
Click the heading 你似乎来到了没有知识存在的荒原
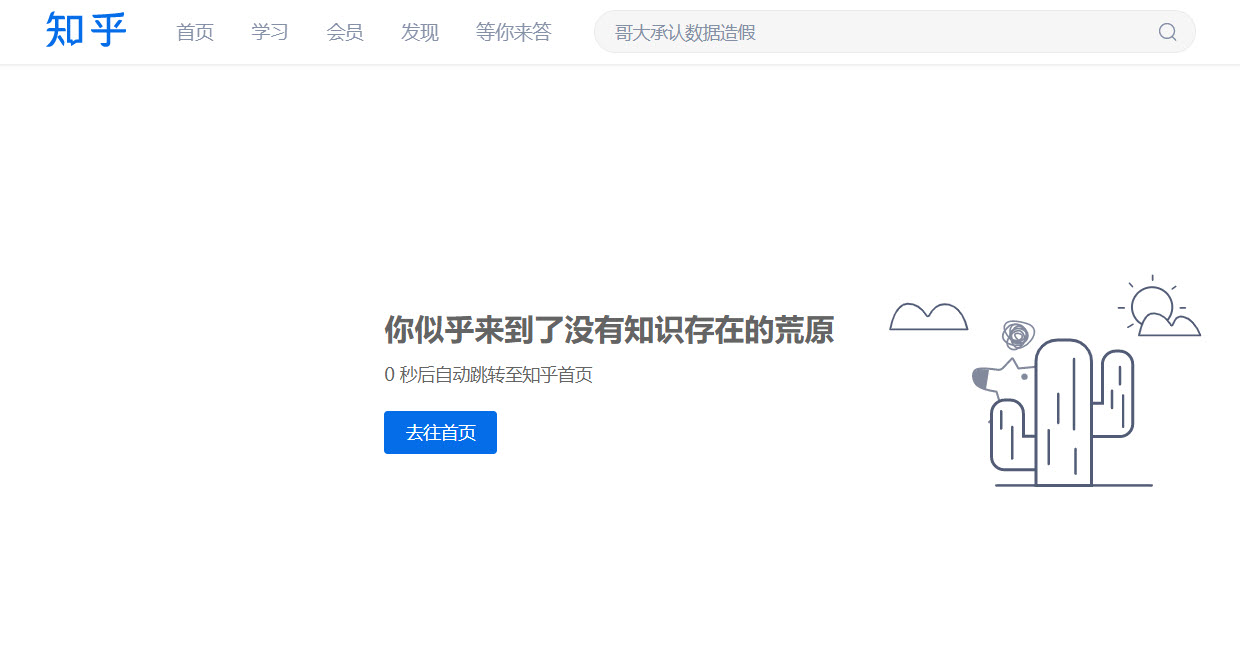coord(609,330)
